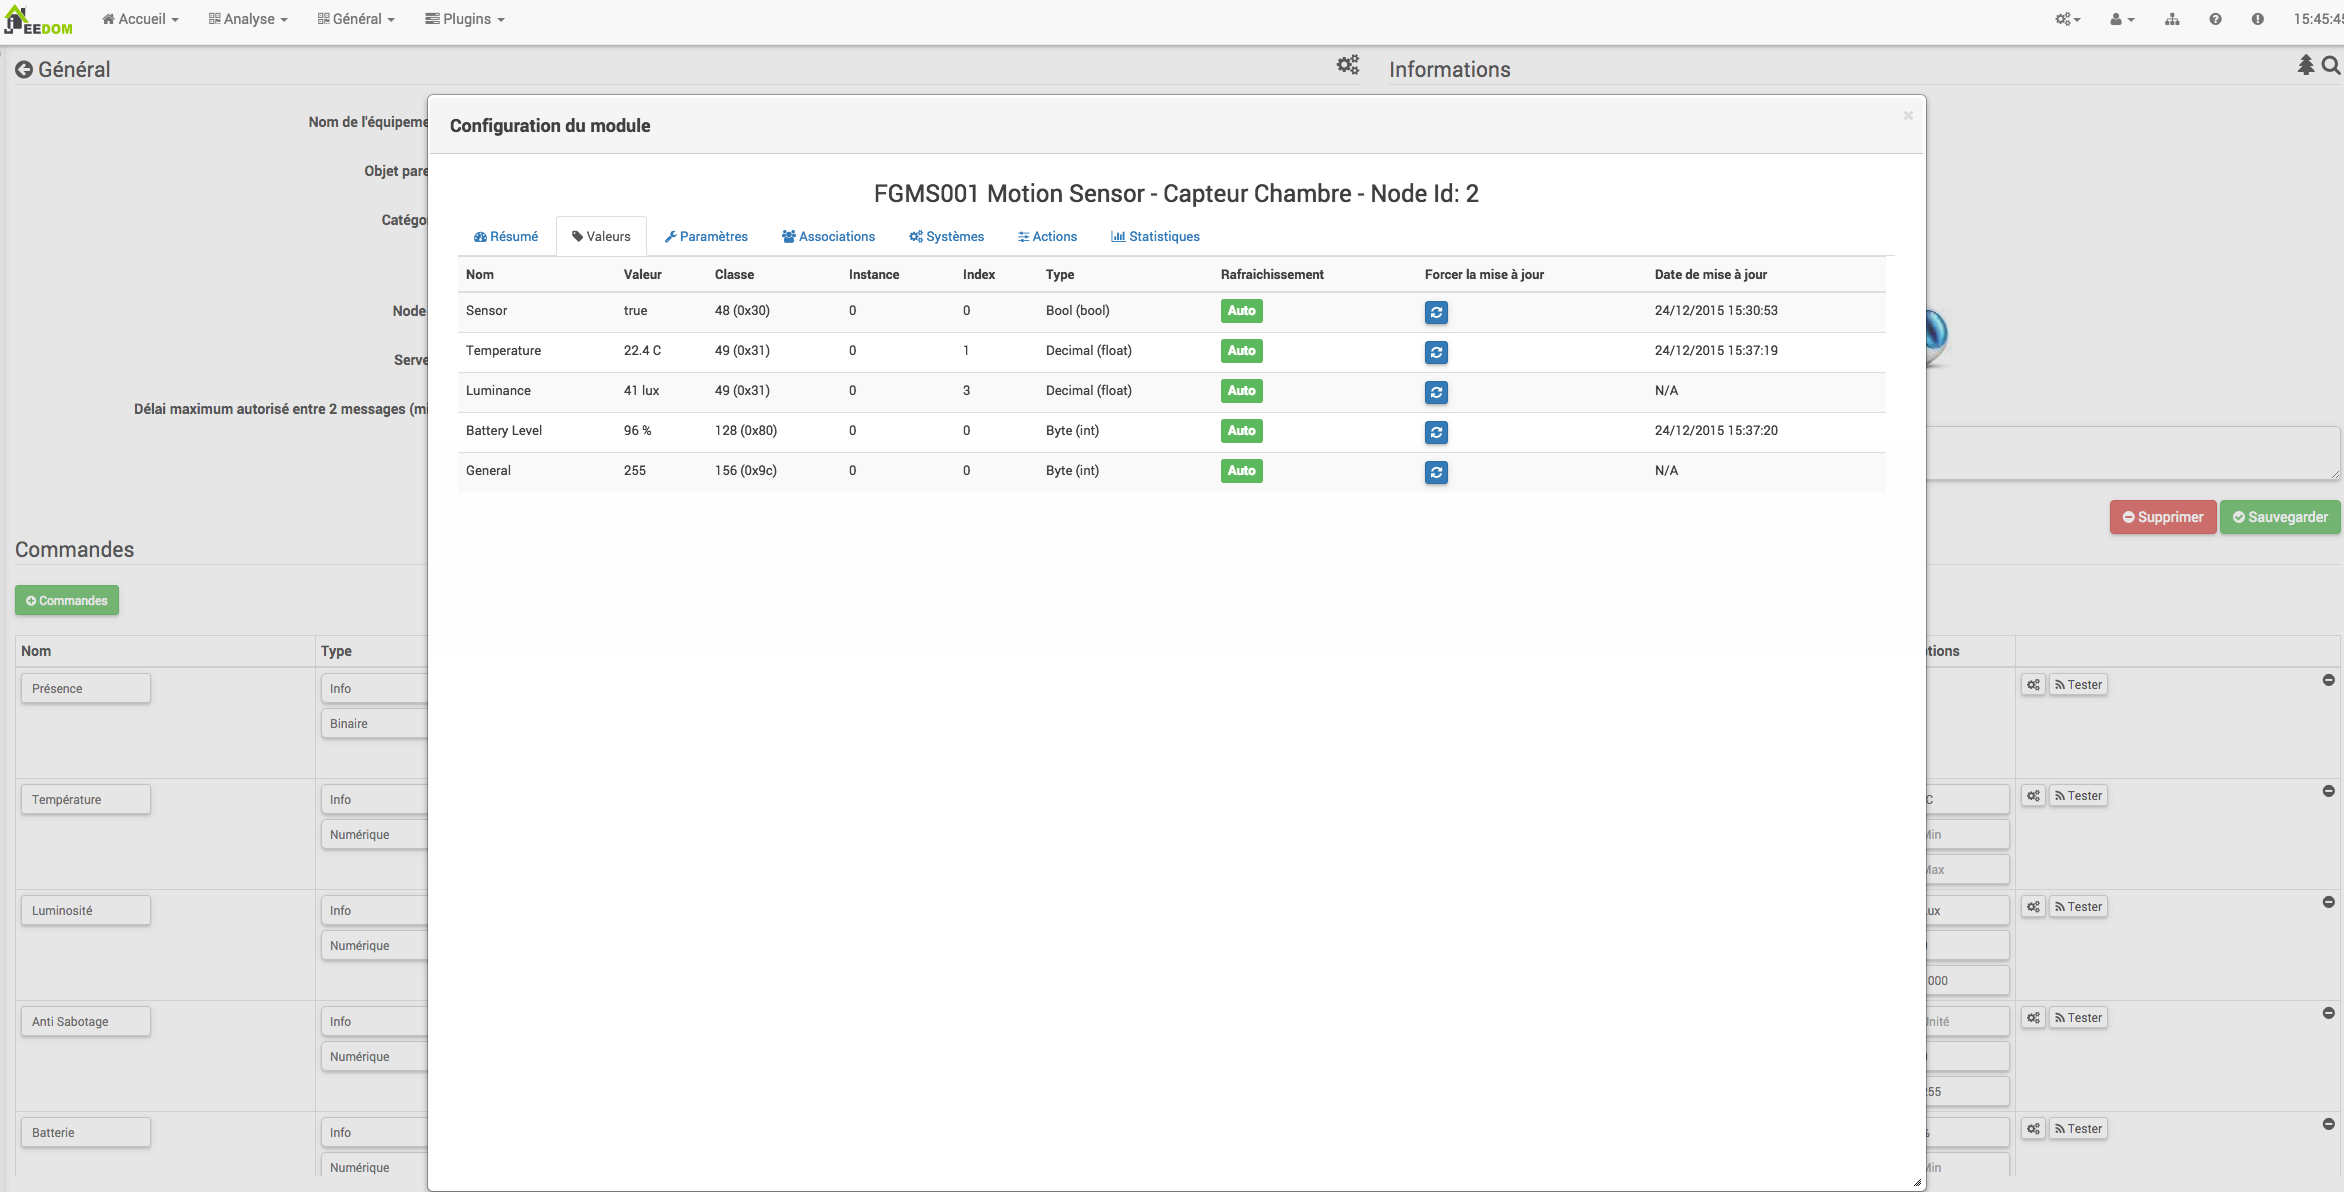Click the Jeedom logo in the navbar
Screen dimensions: 2344x1192
tap(39, 20)
